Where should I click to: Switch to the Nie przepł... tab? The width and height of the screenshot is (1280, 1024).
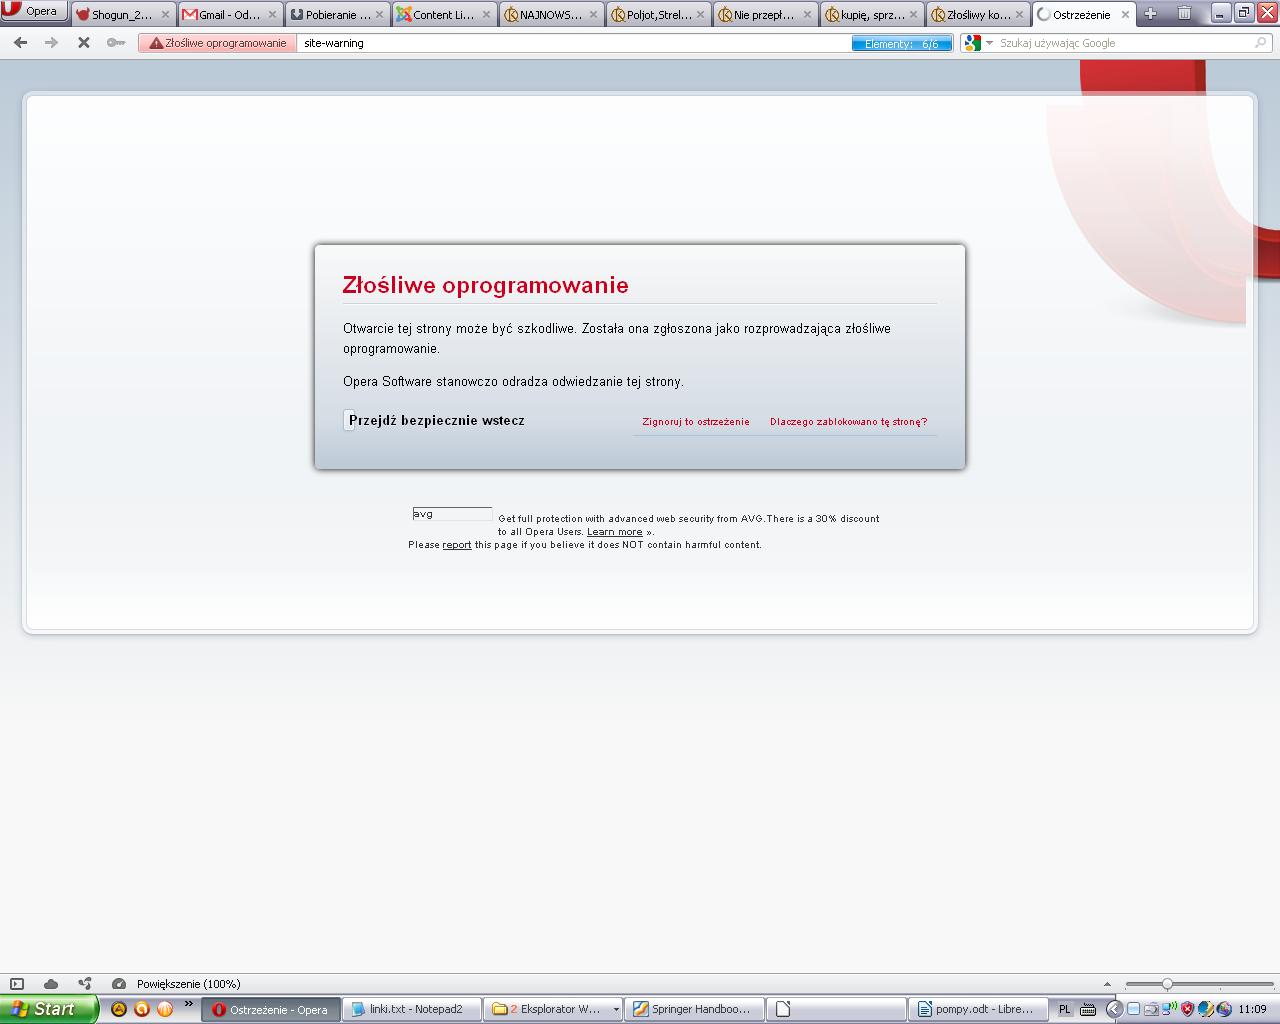pos(766,15)
